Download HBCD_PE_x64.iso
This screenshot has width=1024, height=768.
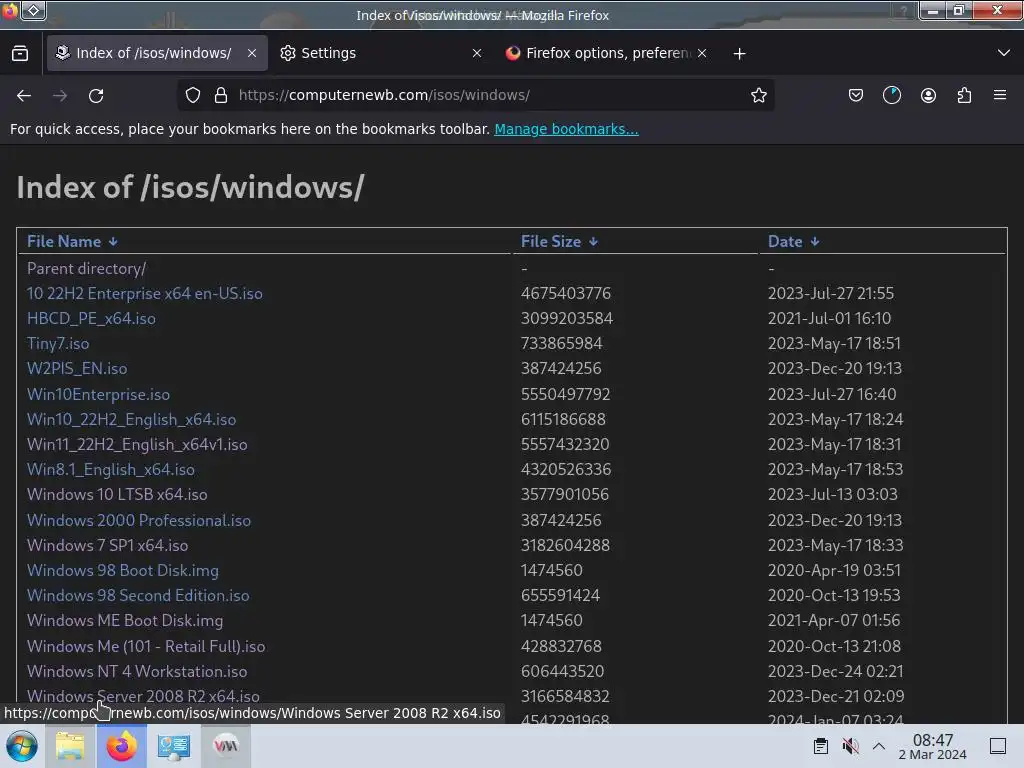[x=91, y=319]
